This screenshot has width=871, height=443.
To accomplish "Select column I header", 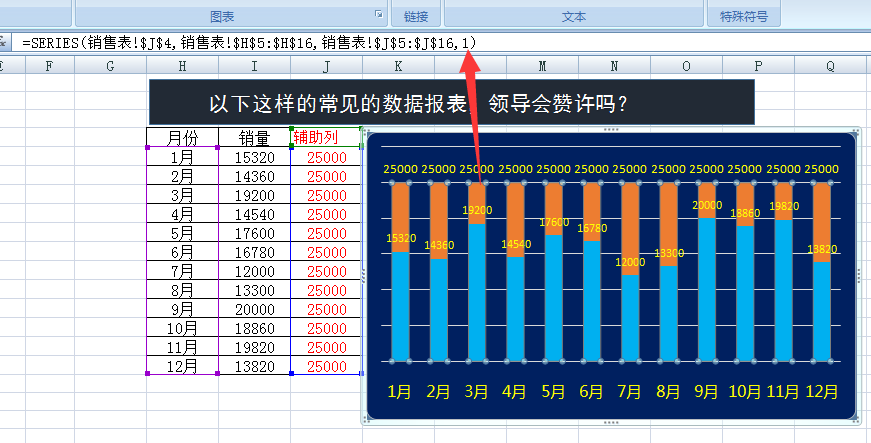I will coord(254,66).
